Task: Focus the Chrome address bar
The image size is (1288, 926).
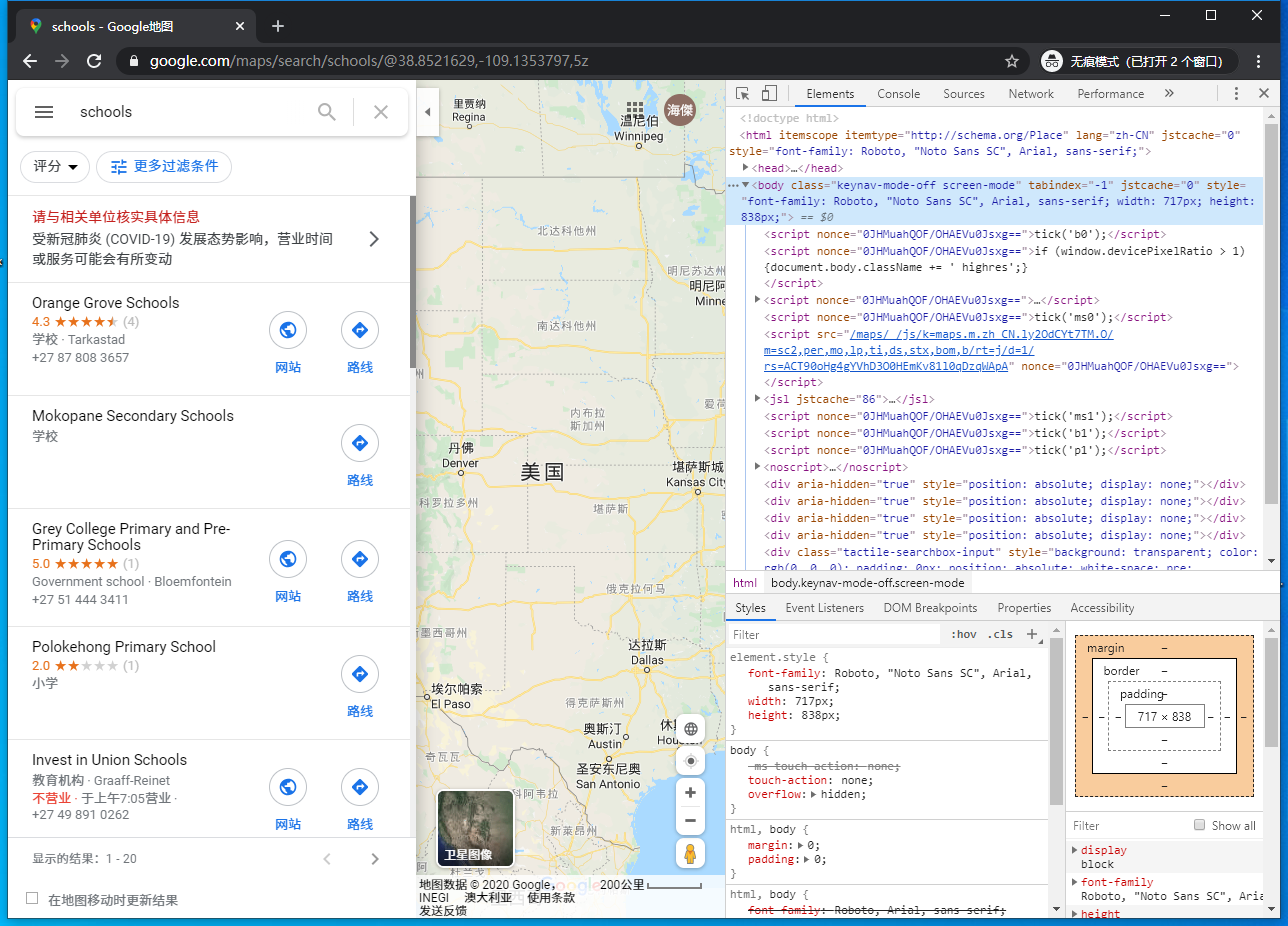Action: 570,61
